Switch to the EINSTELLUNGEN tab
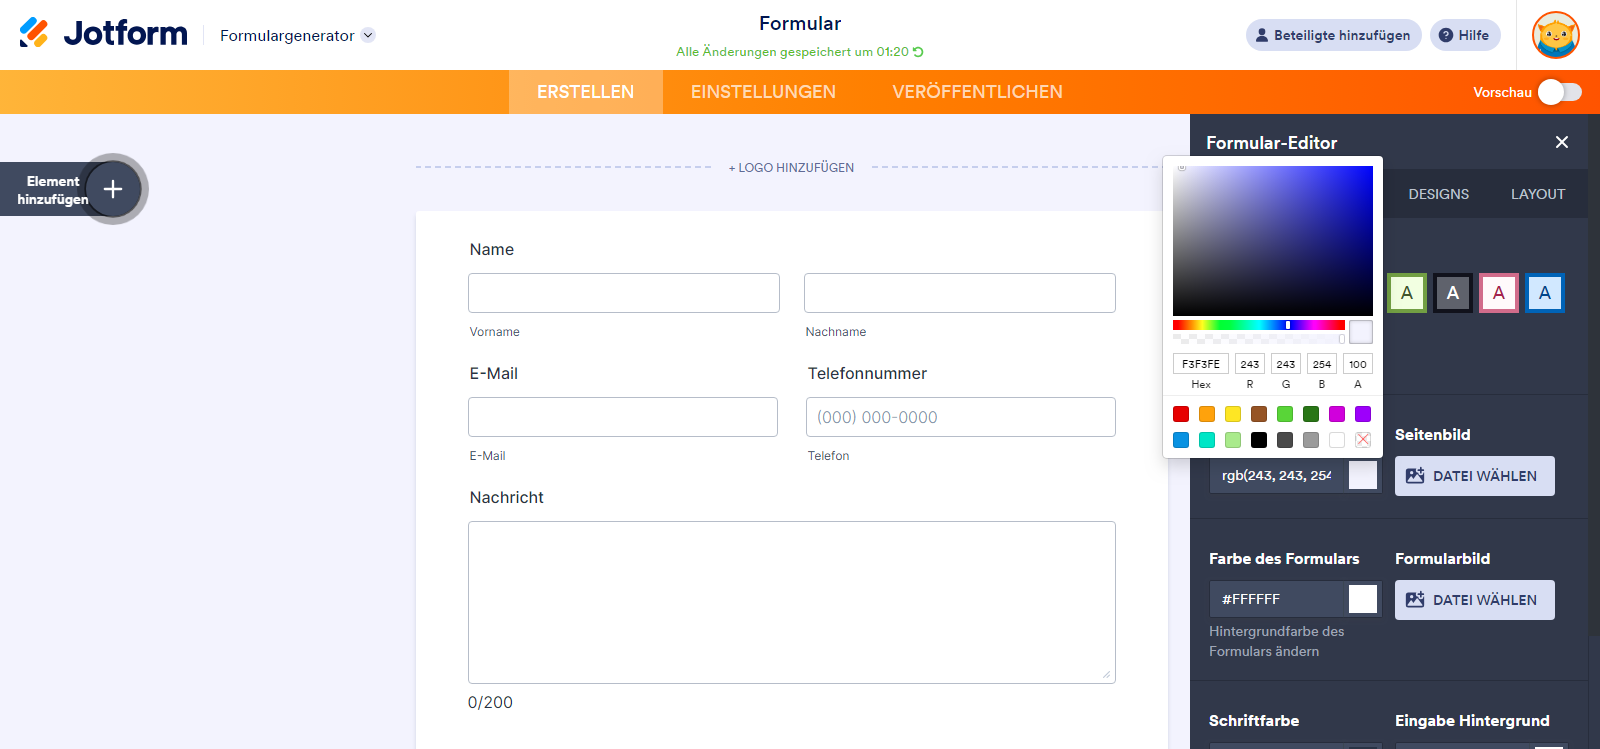1600x749 pixels. coord(763,92)
